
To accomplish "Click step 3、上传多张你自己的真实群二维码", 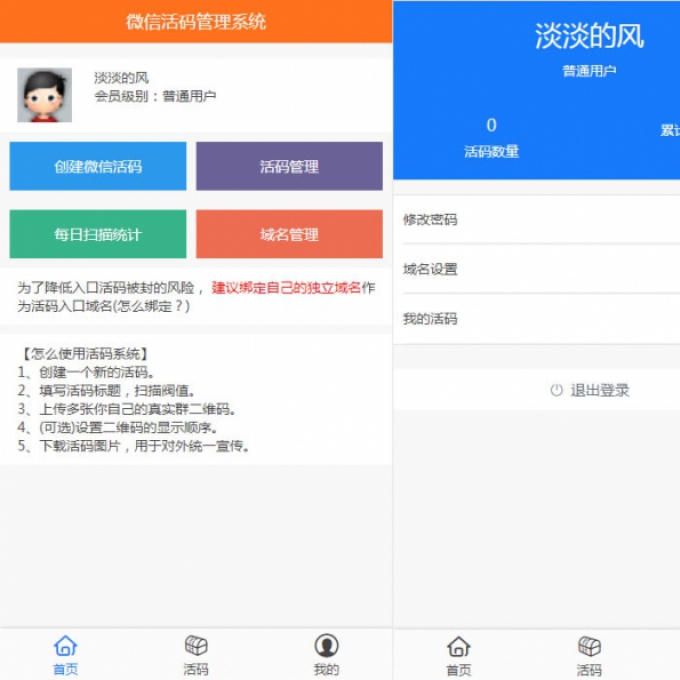I will [126, 409].
